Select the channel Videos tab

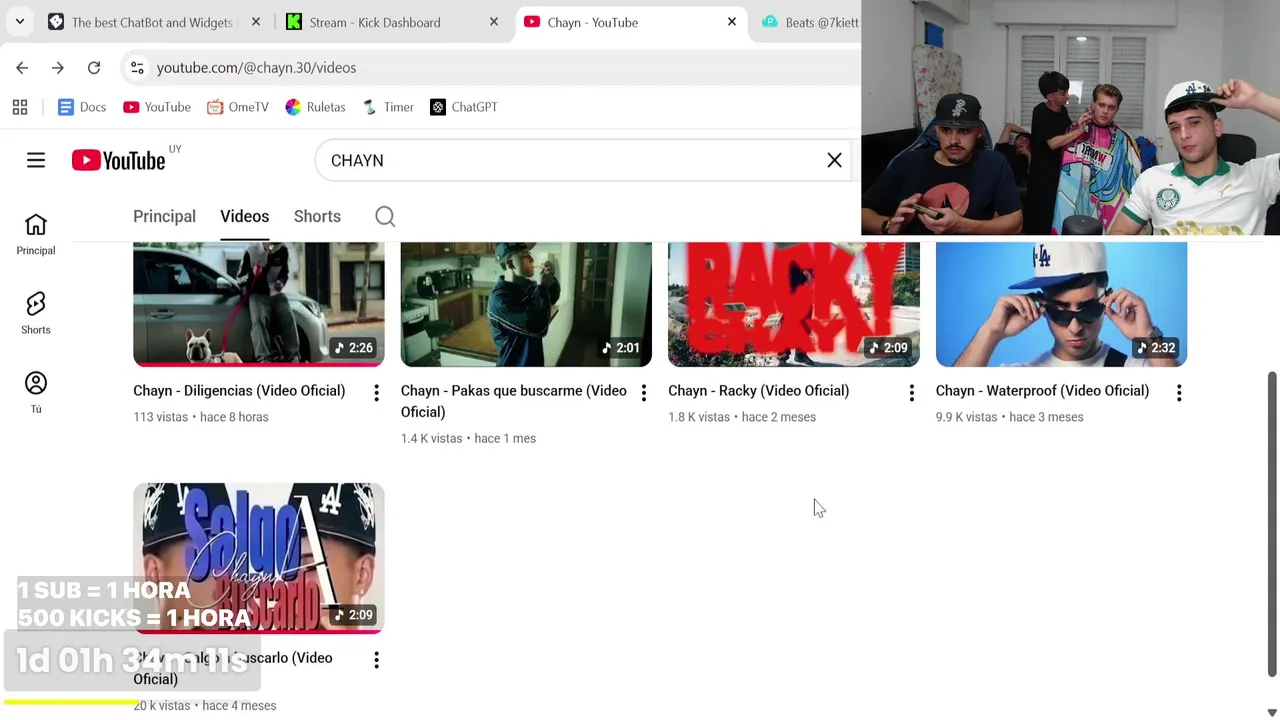pos(245,216)
